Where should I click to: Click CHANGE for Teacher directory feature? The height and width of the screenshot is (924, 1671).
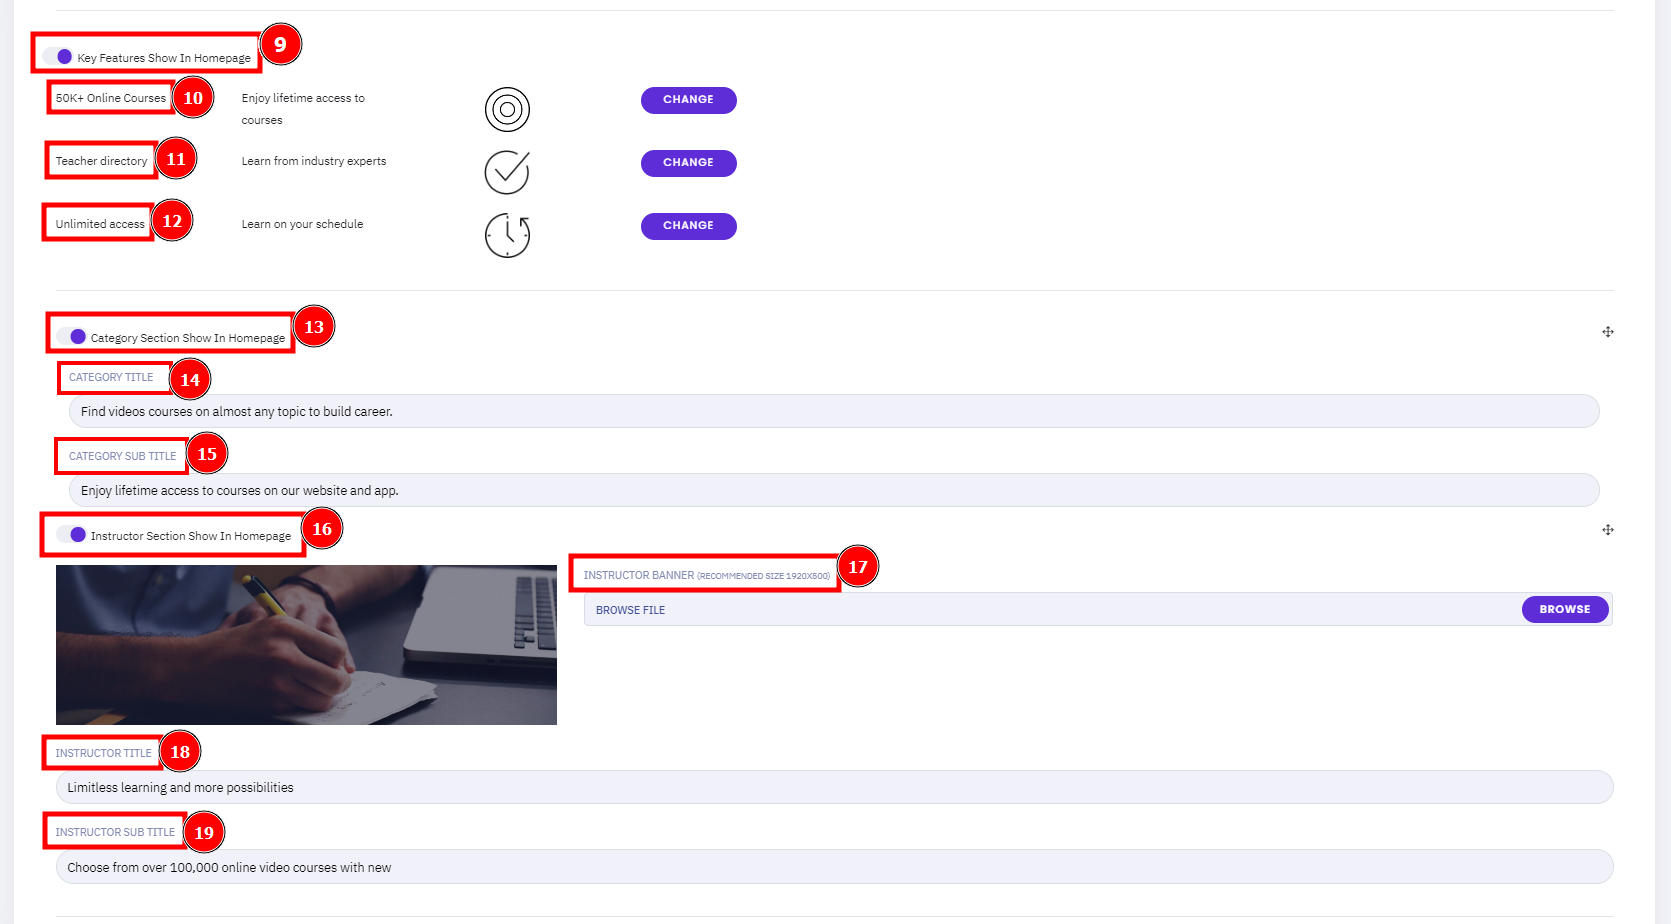pos(689,163)
